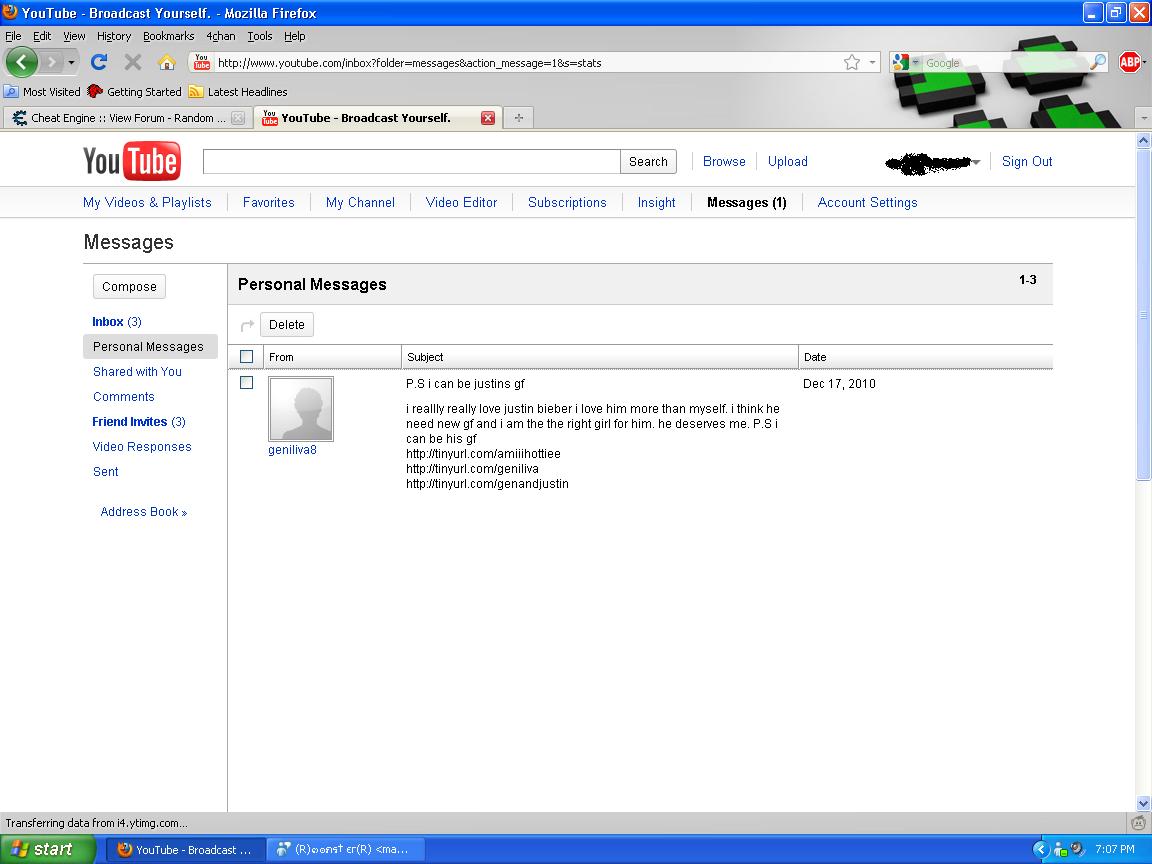Screen dimensions: 1152x864
Task: Open the Getting Started bookmark
Action: (x=134, y=92)
